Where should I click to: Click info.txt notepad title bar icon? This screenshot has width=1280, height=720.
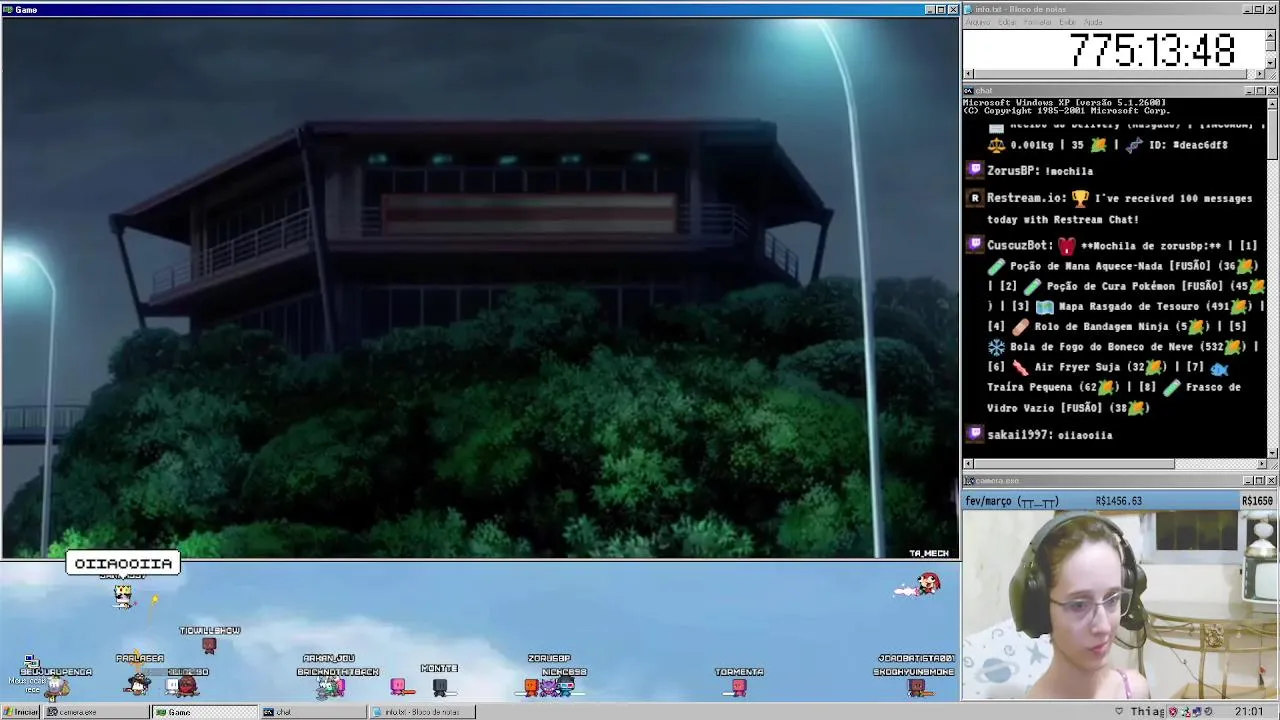[968, 9]
